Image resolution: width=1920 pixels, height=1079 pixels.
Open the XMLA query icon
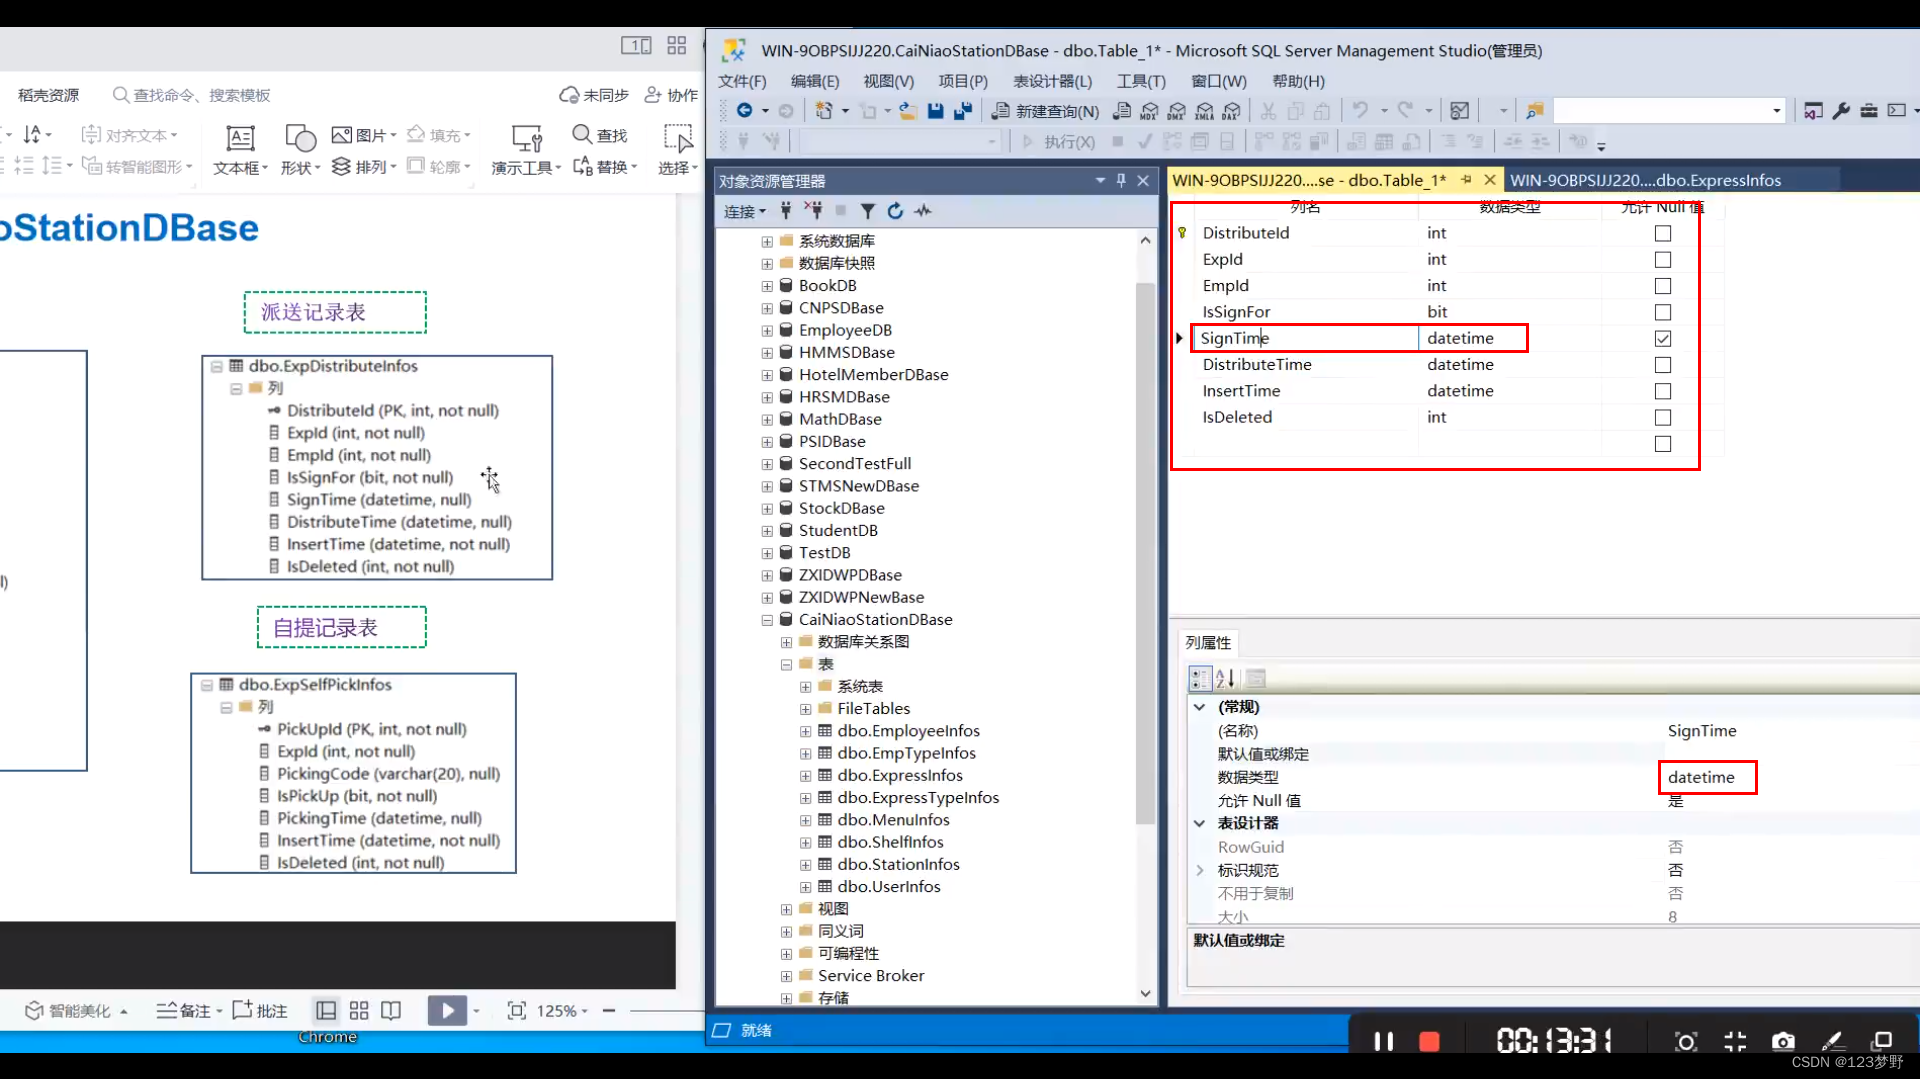coord(1204,111)
